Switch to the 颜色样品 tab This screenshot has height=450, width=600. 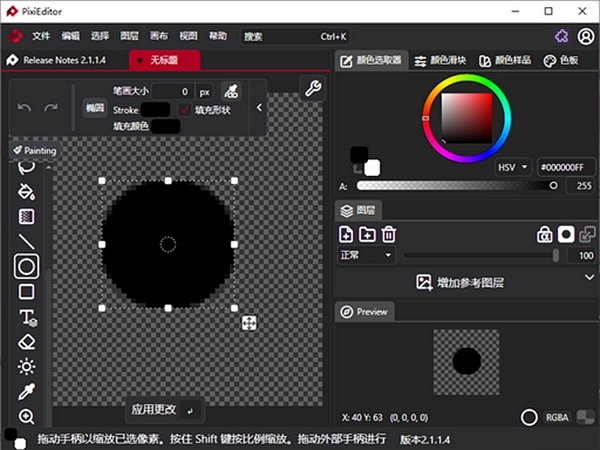point(505,60)
